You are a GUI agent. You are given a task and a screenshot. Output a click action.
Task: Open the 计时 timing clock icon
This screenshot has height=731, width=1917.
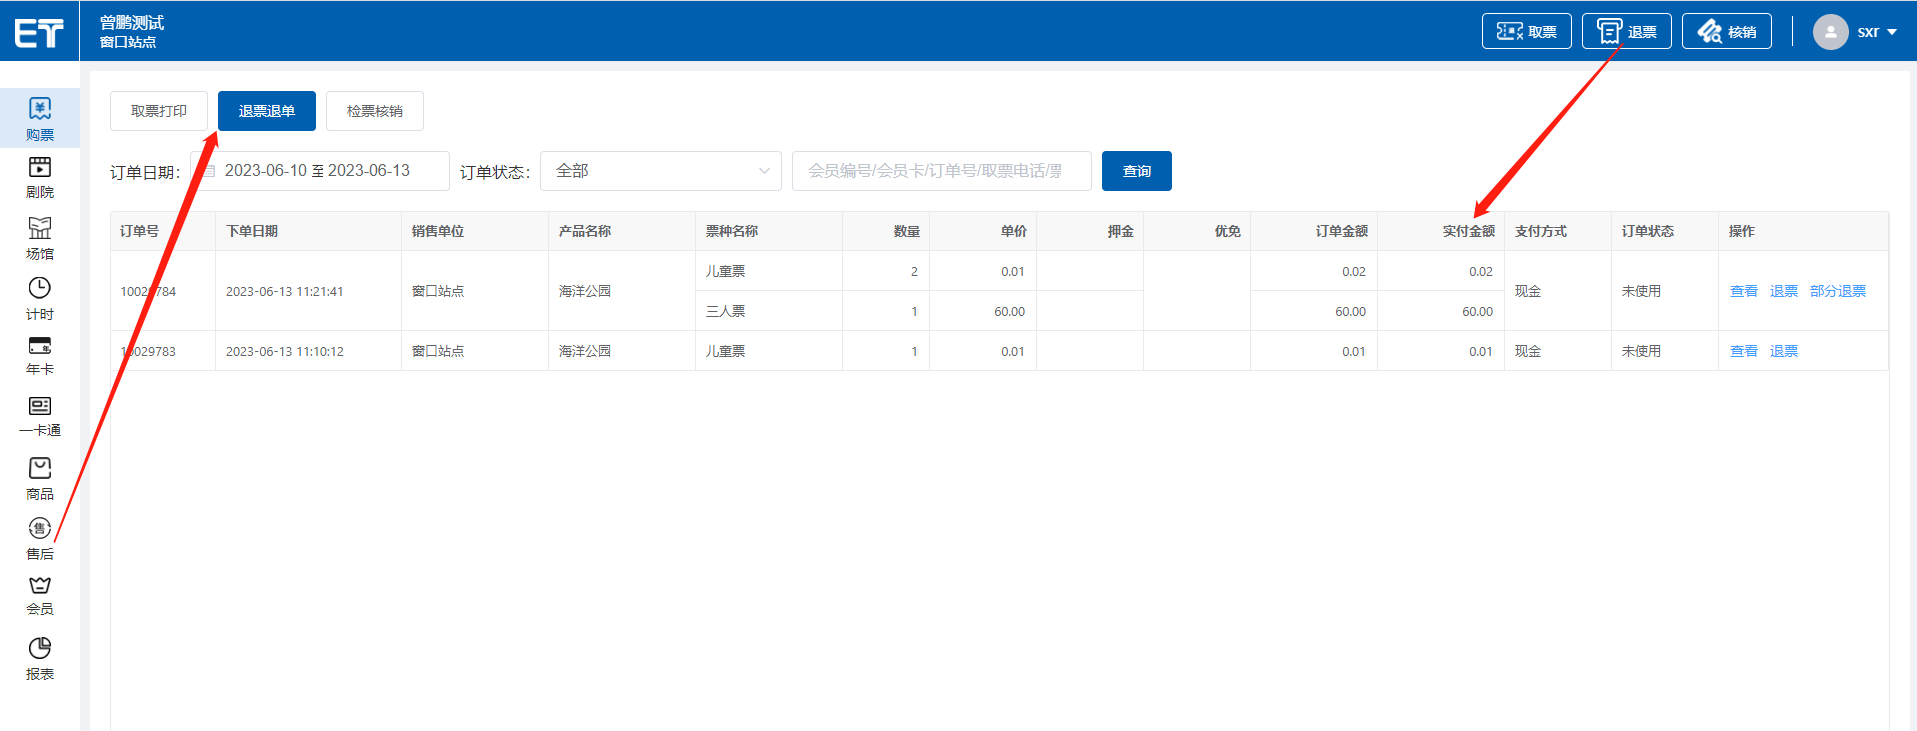40,297
